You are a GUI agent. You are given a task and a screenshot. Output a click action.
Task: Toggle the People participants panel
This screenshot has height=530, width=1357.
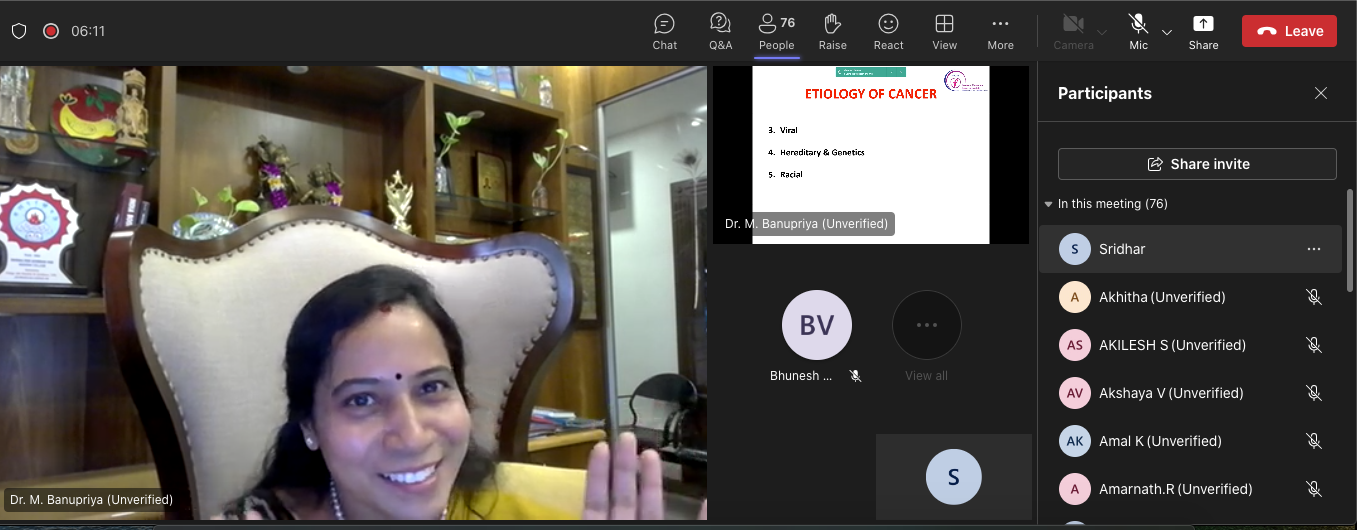coord(776,31)
